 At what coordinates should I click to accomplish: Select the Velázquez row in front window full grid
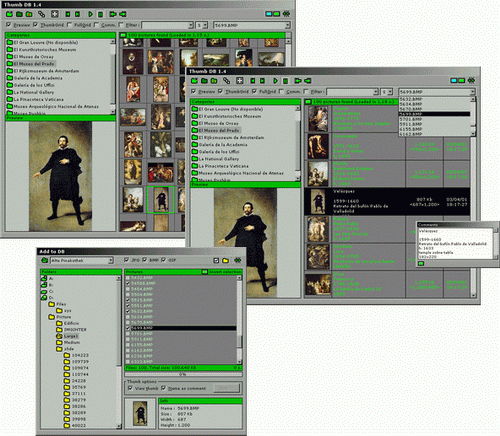point(387,202)
